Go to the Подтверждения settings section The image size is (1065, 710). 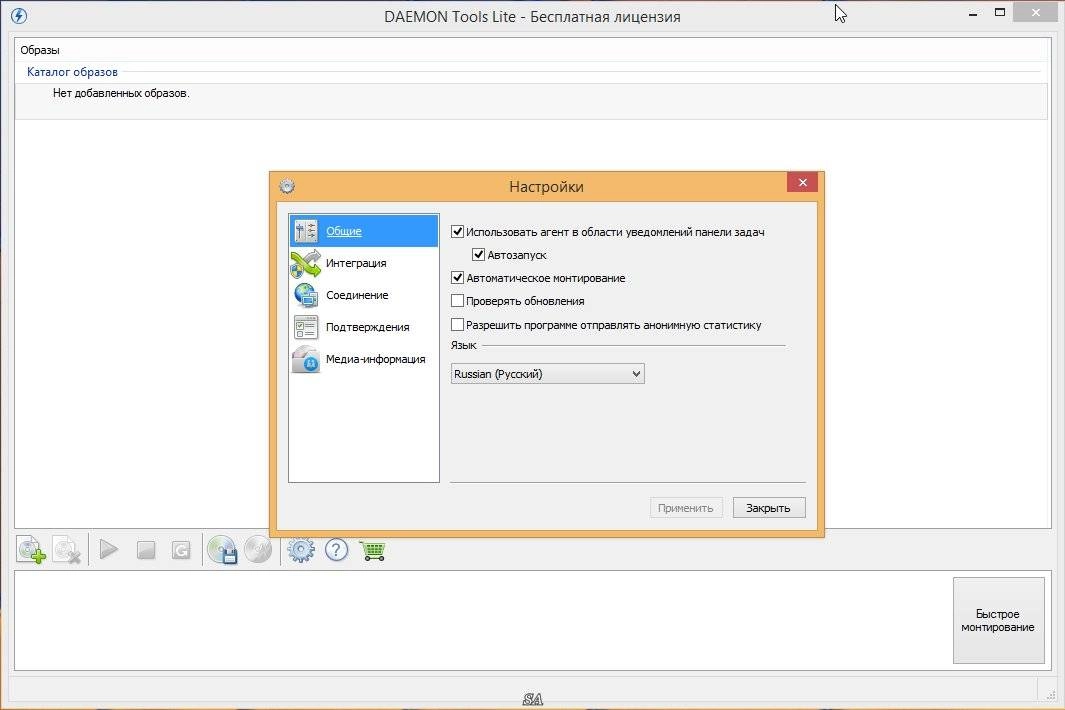(363, 327)
